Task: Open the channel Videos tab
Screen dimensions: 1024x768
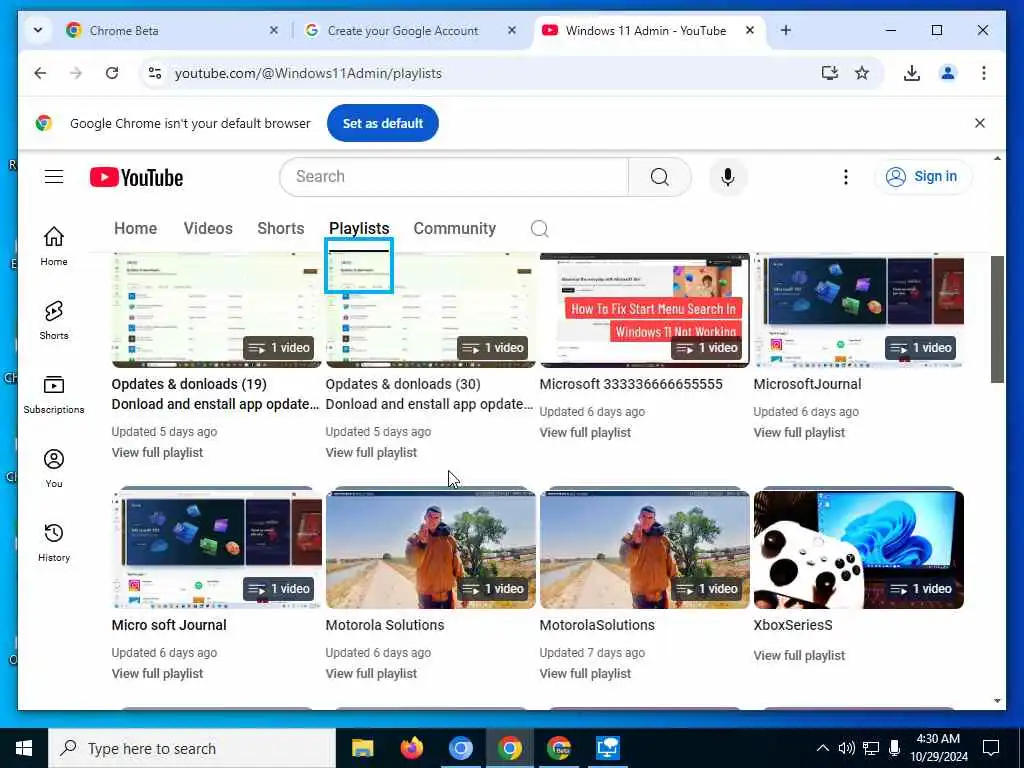Action: 208,229
